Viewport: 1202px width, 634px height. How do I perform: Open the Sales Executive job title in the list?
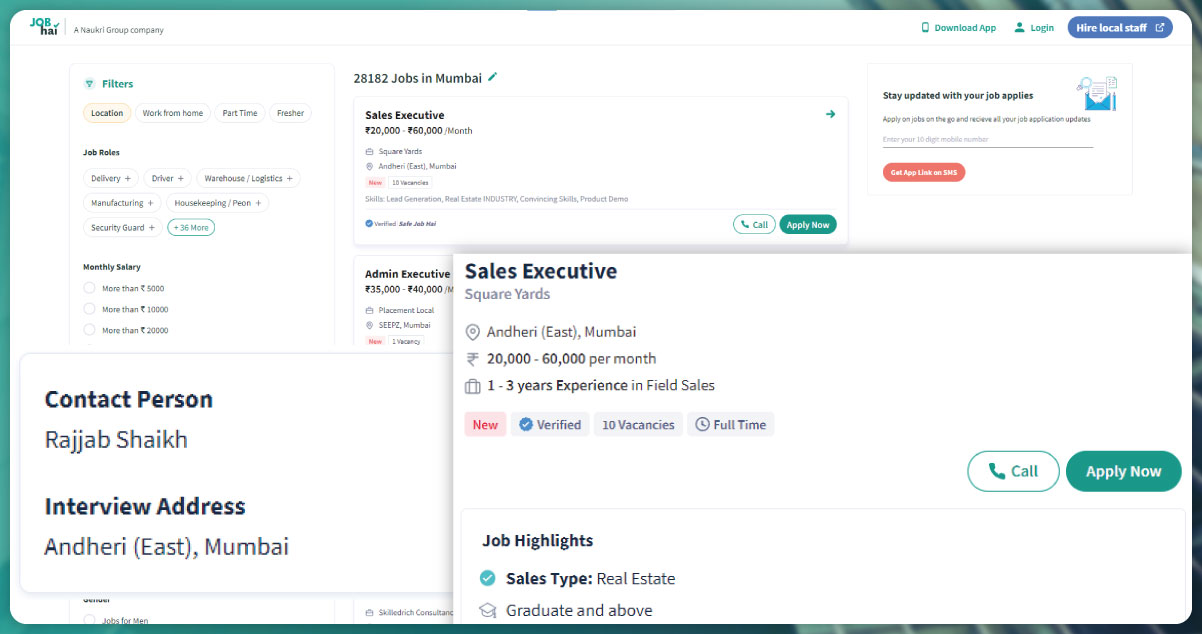pyautogui.click(x=405, y=115)
